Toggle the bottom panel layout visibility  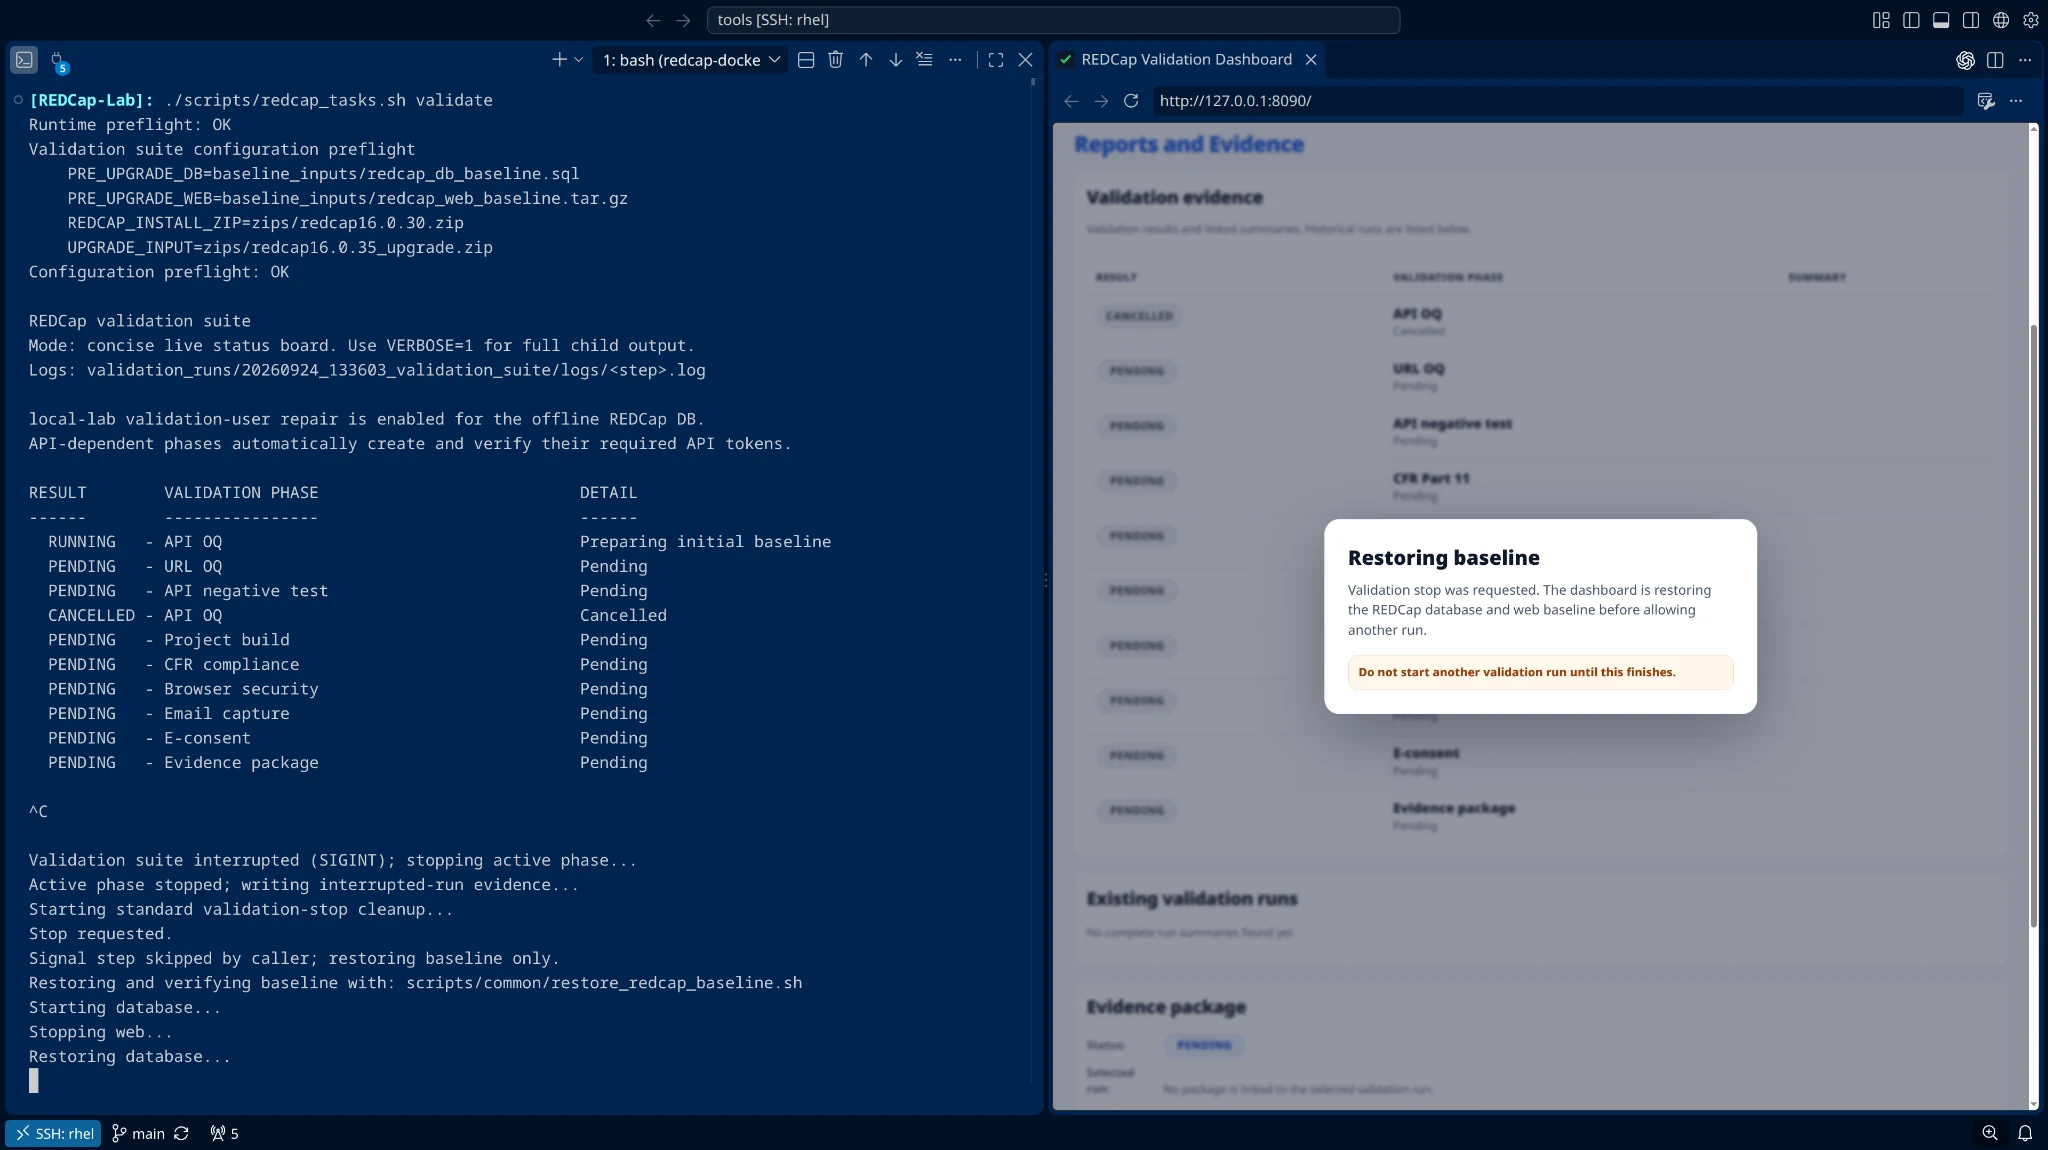[x=1941, y=20]
